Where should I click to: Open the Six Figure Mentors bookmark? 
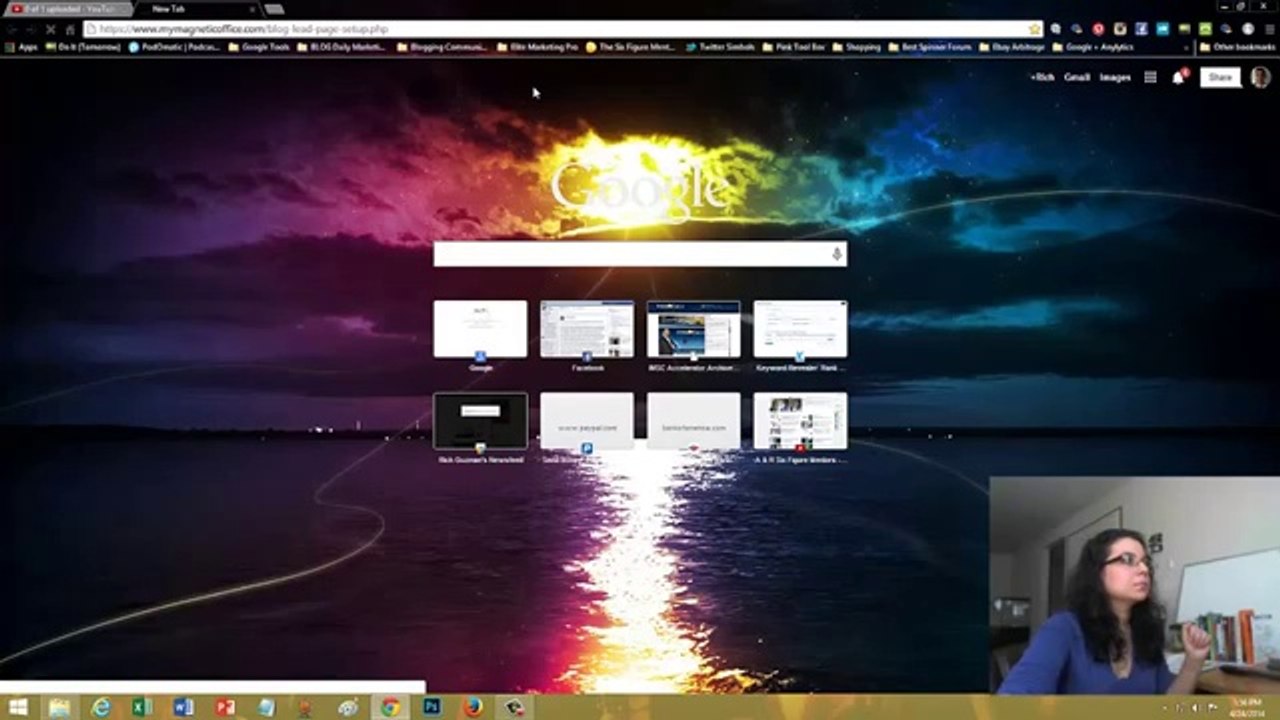coord(631,47)
